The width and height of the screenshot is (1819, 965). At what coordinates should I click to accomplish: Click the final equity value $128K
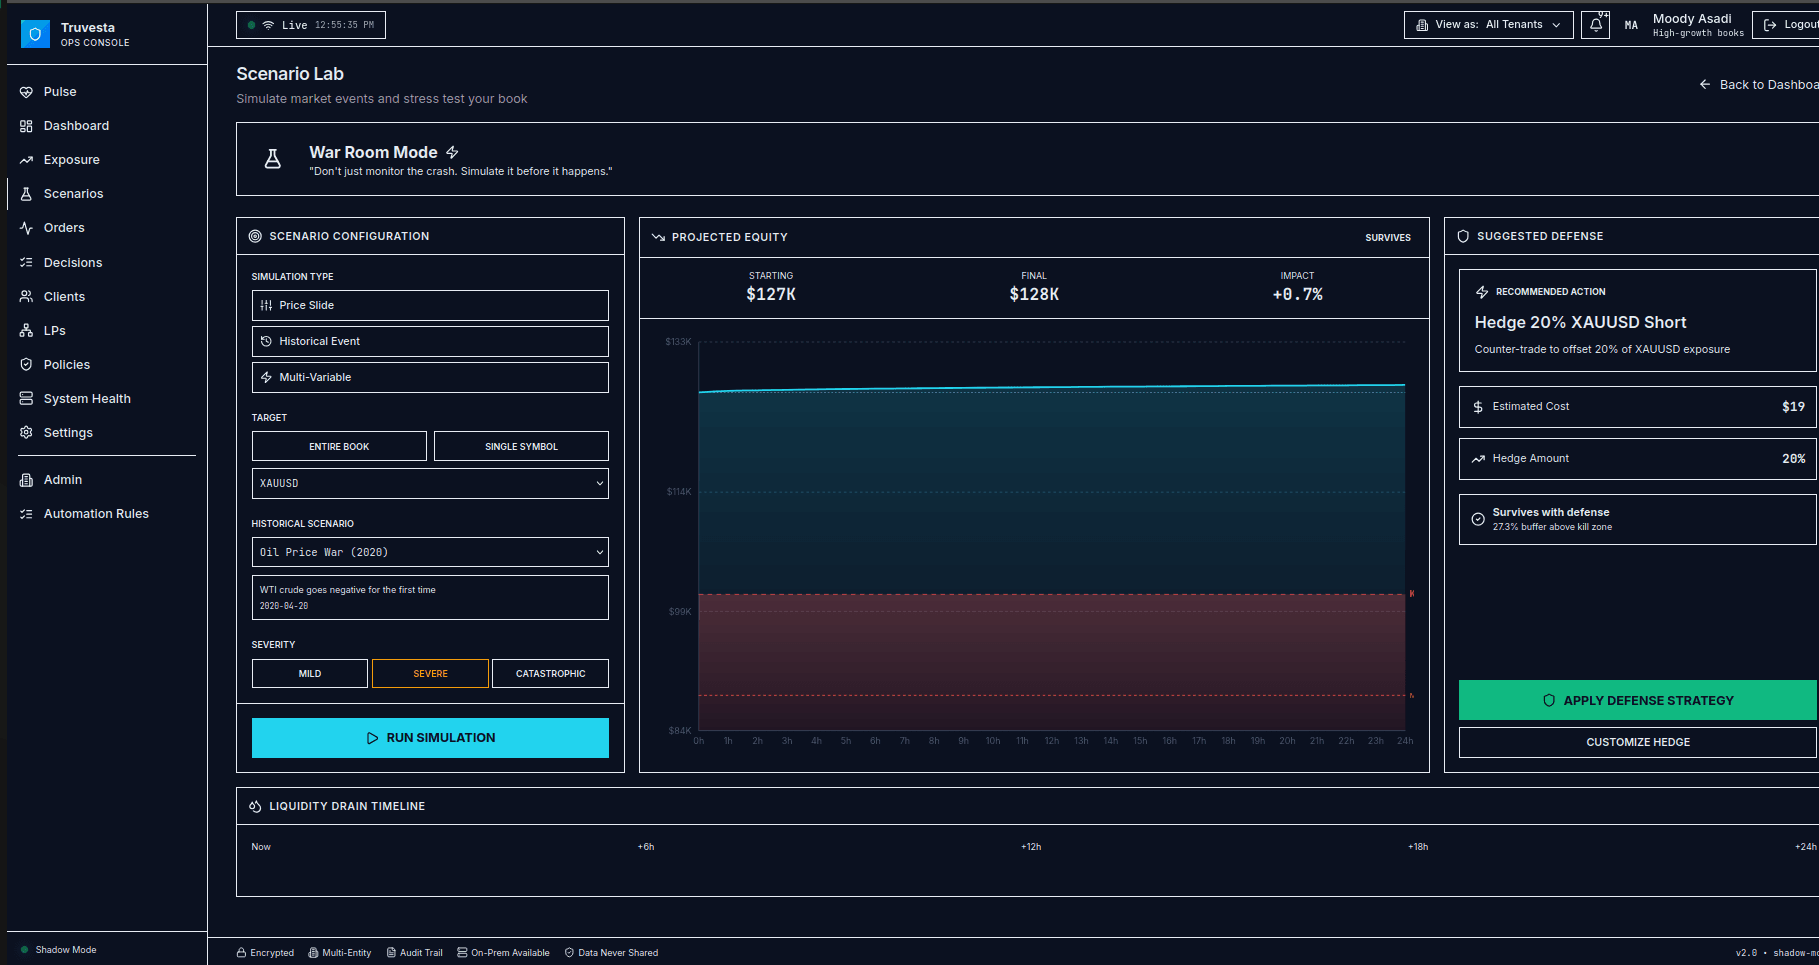coord(1034,294)
